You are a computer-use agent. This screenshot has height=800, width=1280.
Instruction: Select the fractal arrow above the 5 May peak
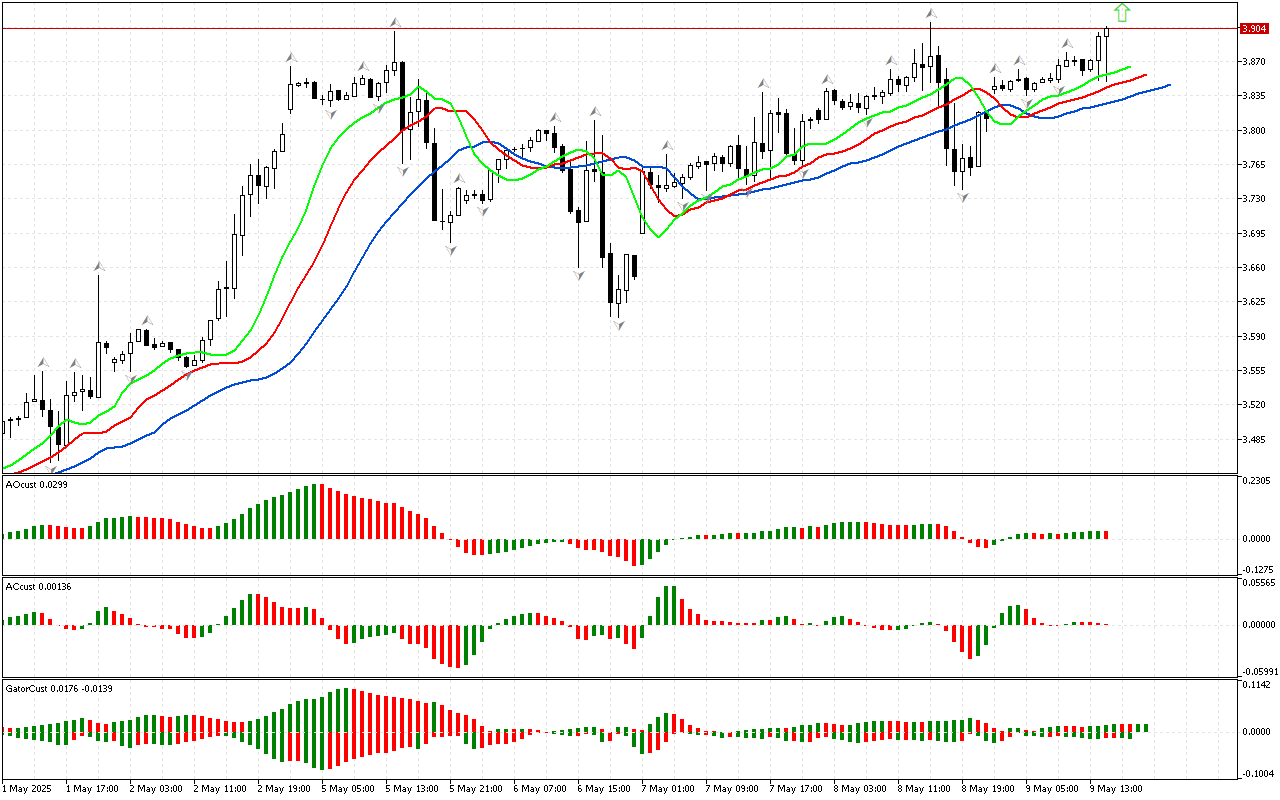(395, 22)
